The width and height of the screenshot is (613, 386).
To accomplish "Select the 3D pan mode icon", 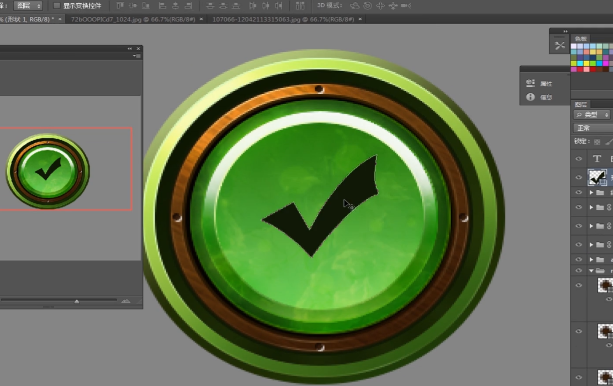I will click(380, 5).
